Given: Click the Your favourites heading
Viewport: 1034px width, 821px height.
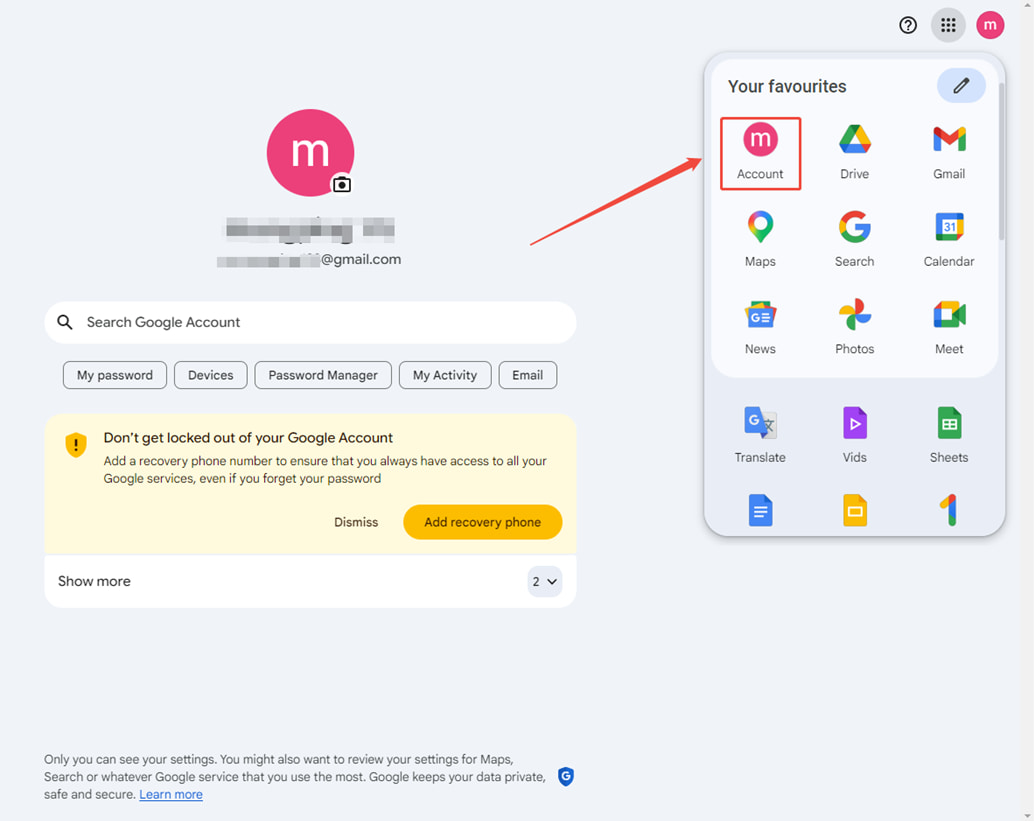Looking at the screenshot, I should click(x=787, y=86).
